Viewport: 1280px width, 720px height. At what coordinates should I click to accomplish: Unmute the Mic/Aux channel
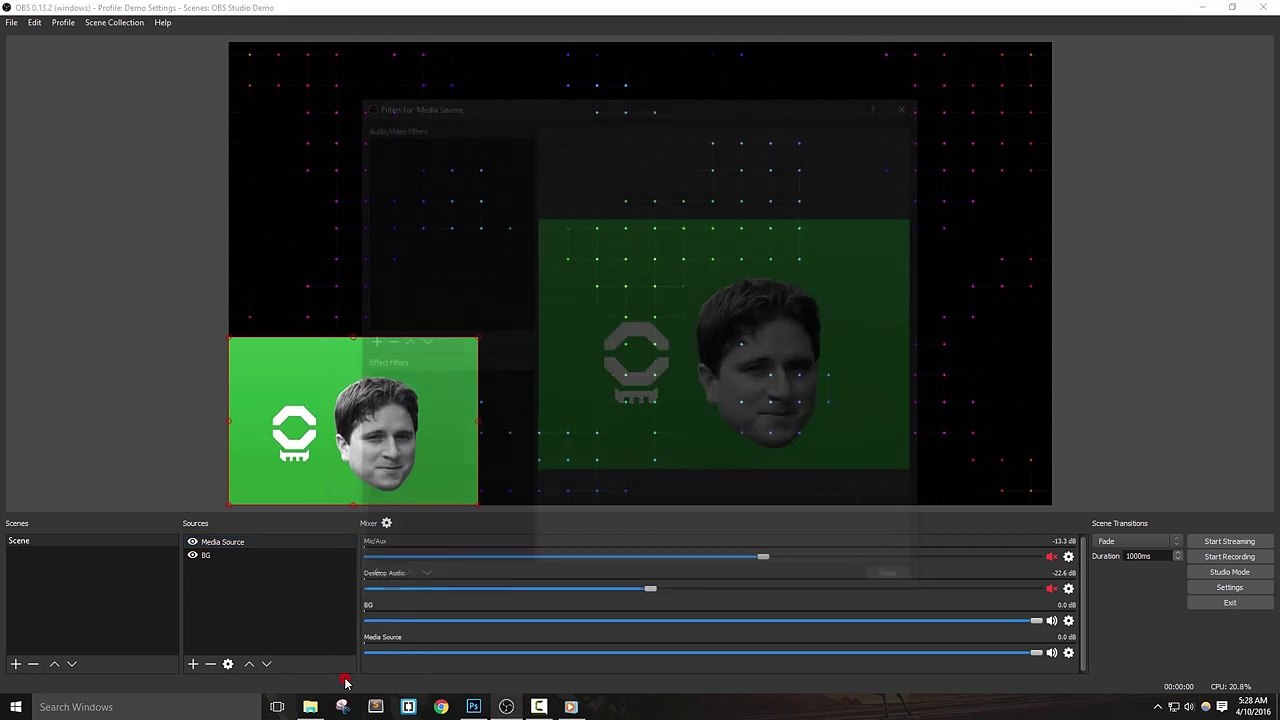1051,557
